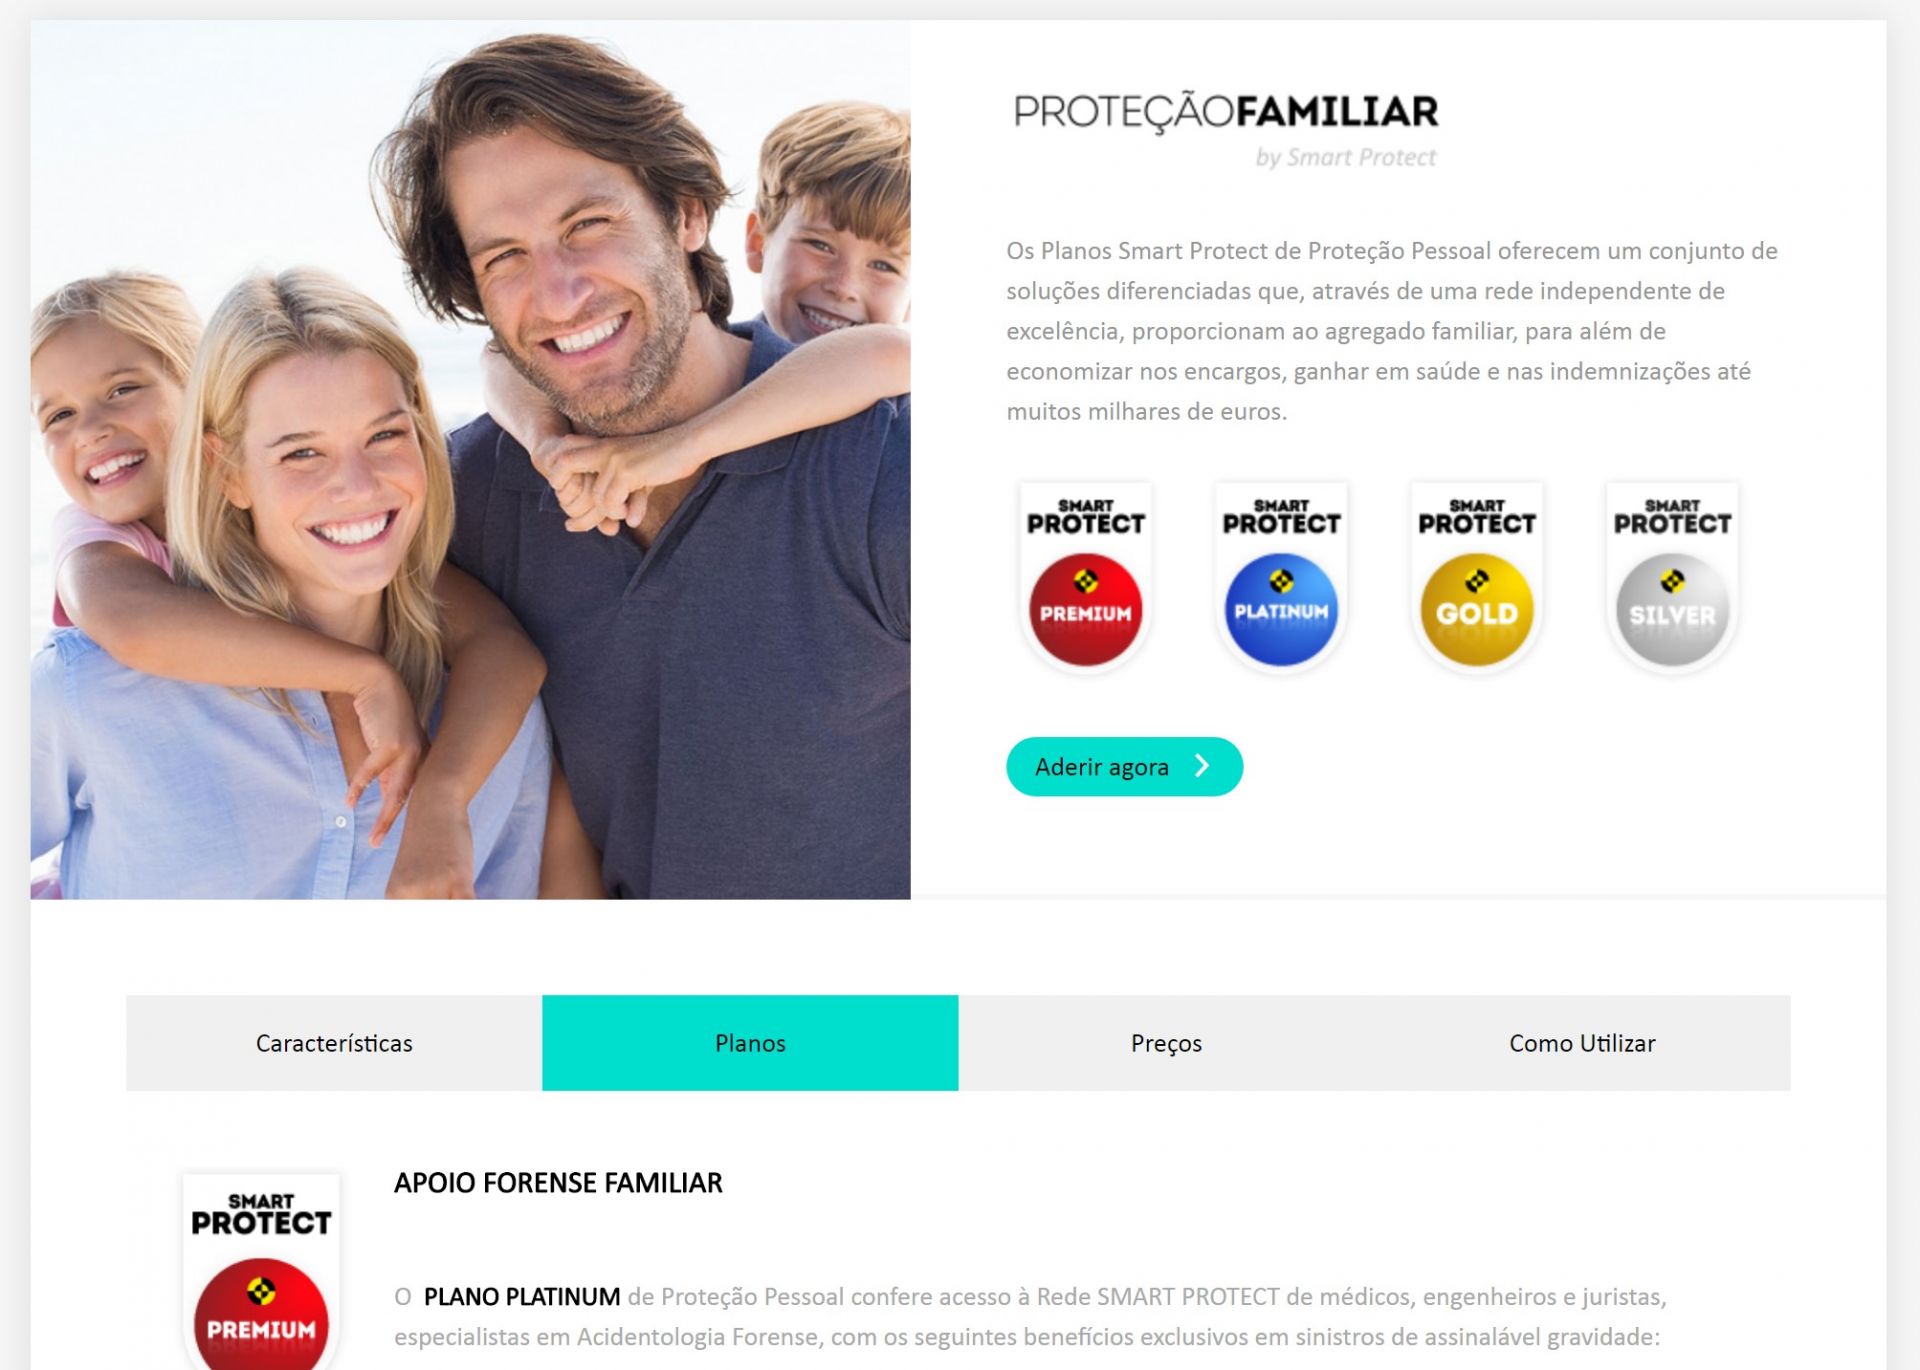Select the Gold plan badge

(1477, 578)
